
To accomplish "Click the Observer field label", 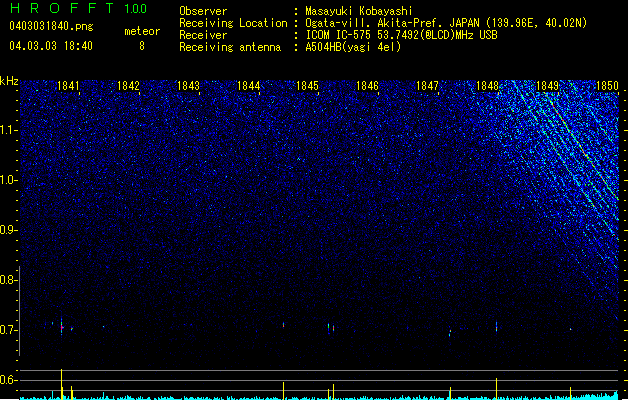I will point(203,11).
